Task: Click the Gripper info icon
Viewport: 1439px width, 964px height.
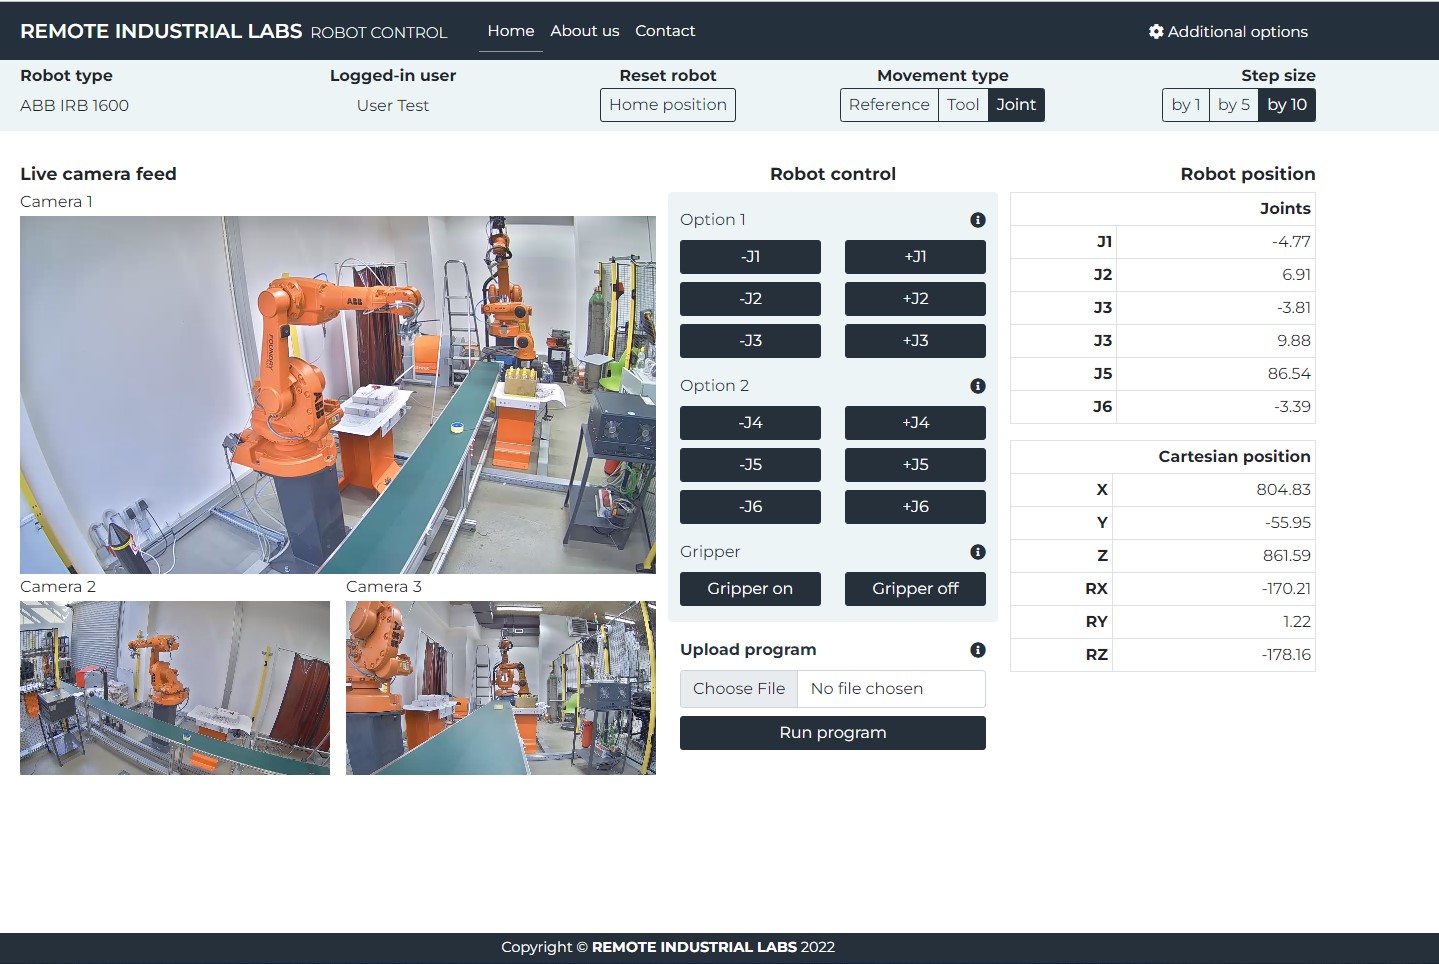Action: [x=977, y=552]
